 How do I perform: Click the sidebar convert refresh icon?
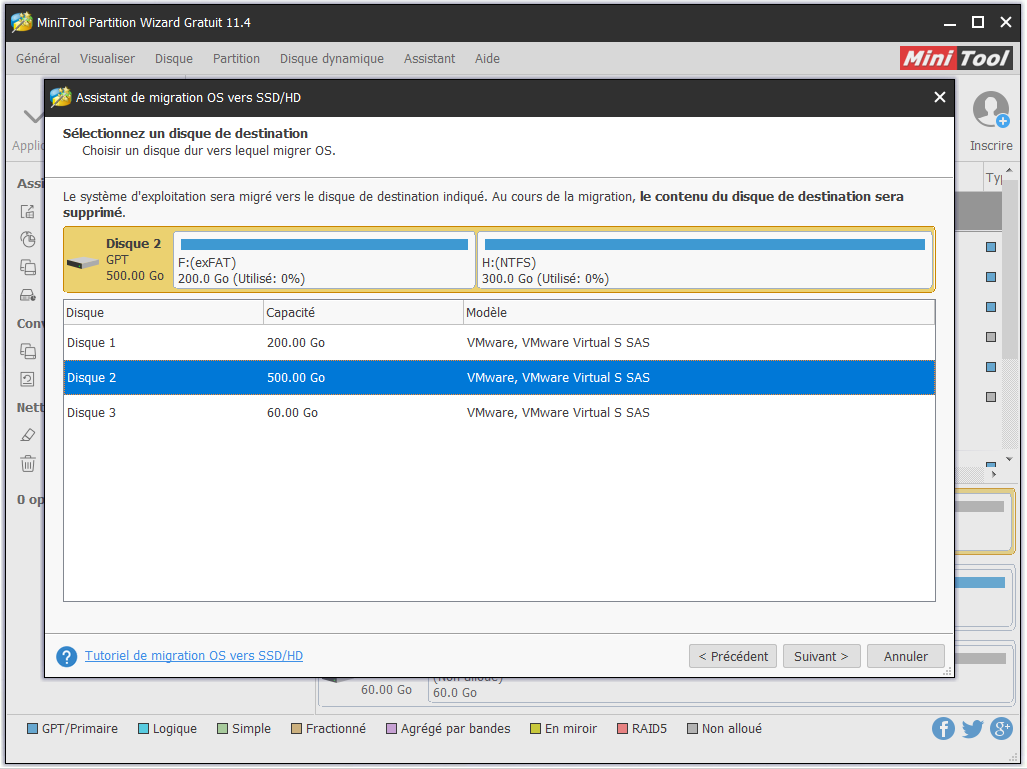(28, 379)
